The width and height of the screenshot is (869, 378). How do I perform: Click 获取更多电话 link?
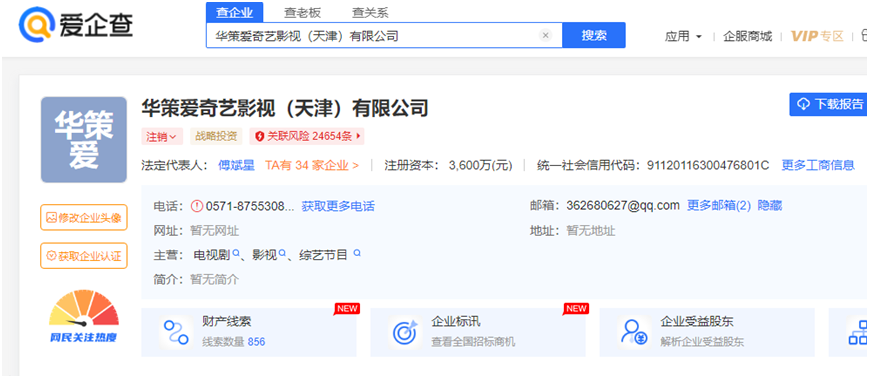(338, 207)
